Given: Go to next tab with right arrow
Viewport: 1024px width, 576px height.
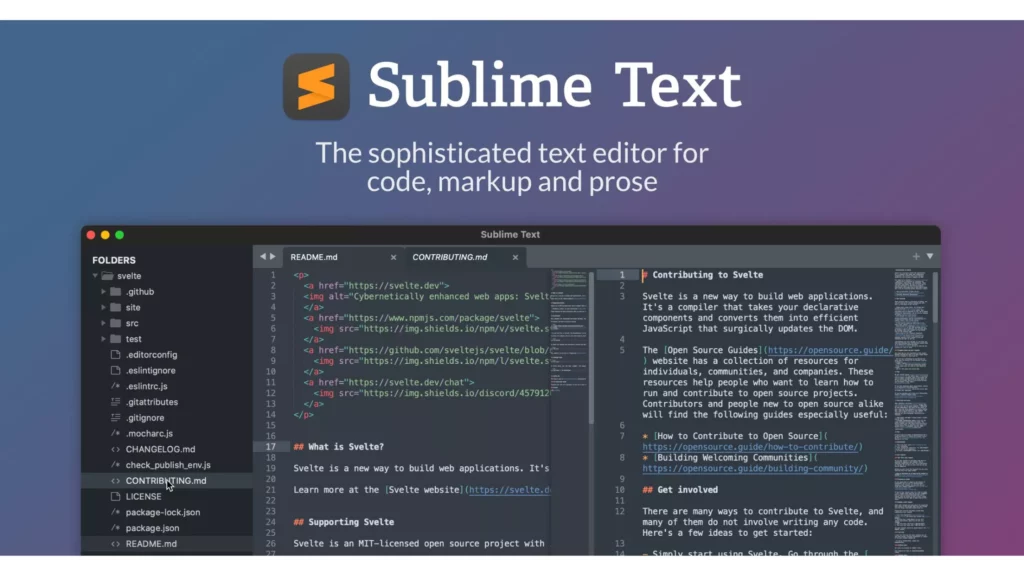Looking at the screenshot, I should point(273,257).
